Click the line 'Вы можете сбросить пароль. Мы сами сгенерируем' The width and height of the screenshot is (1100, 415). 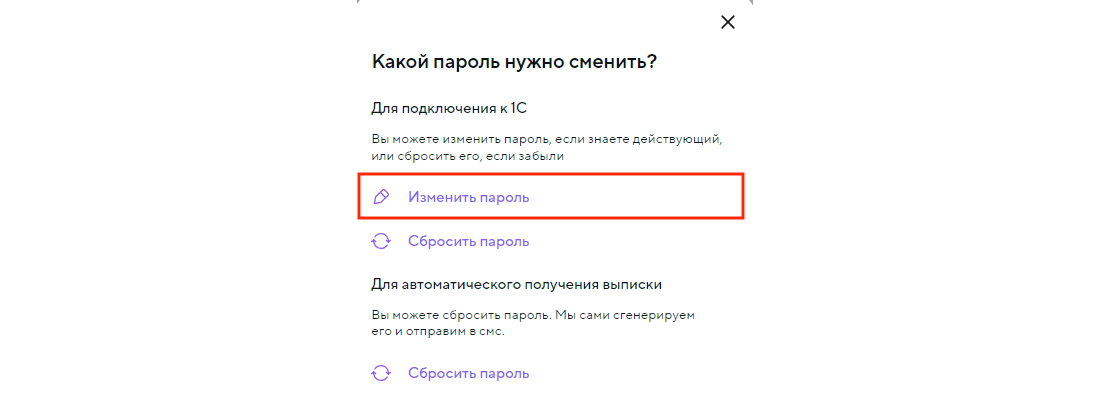click(533, 314)
